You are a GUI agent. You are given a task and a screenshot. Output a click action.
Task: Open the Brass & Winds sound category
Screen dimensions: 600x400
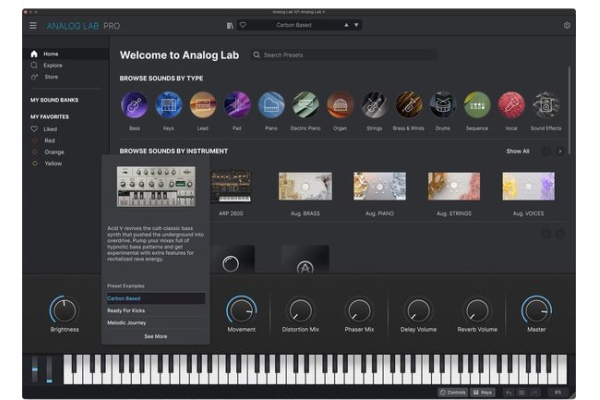tap(408, 105)
